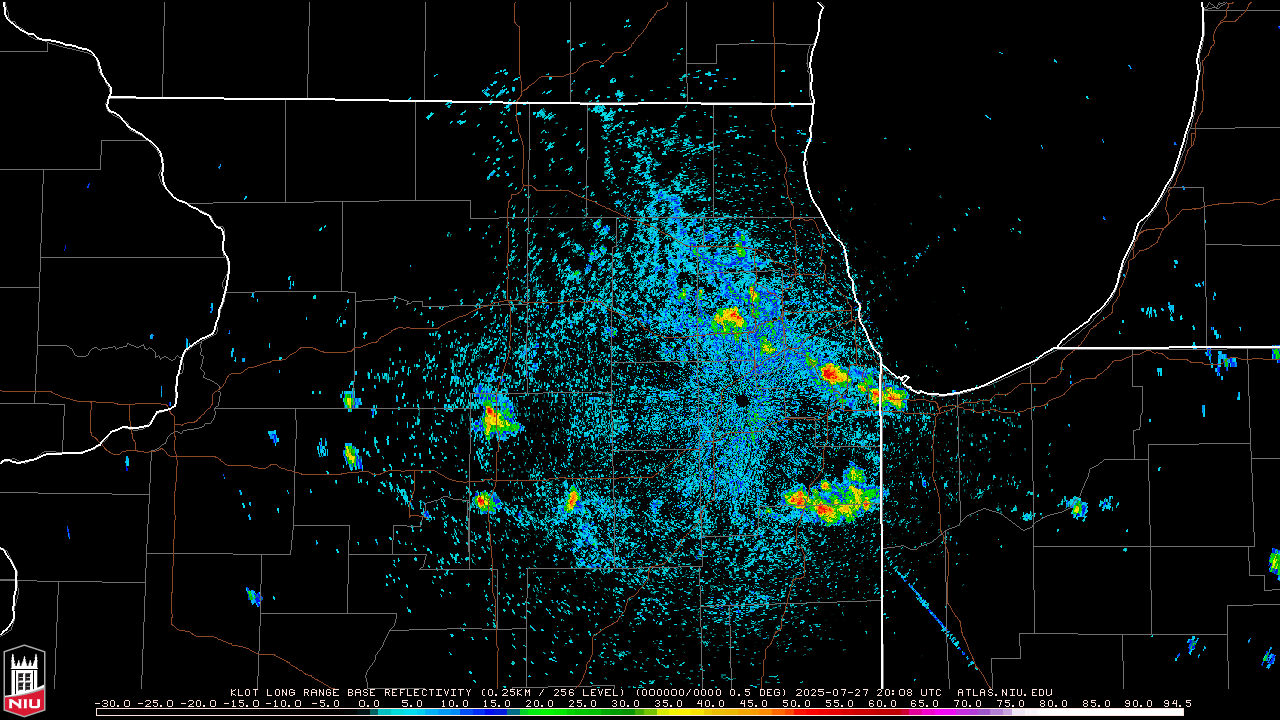Click the 94.5 maximum scale label
This screenshot has height=720, width=1280.
[1175, 703]
